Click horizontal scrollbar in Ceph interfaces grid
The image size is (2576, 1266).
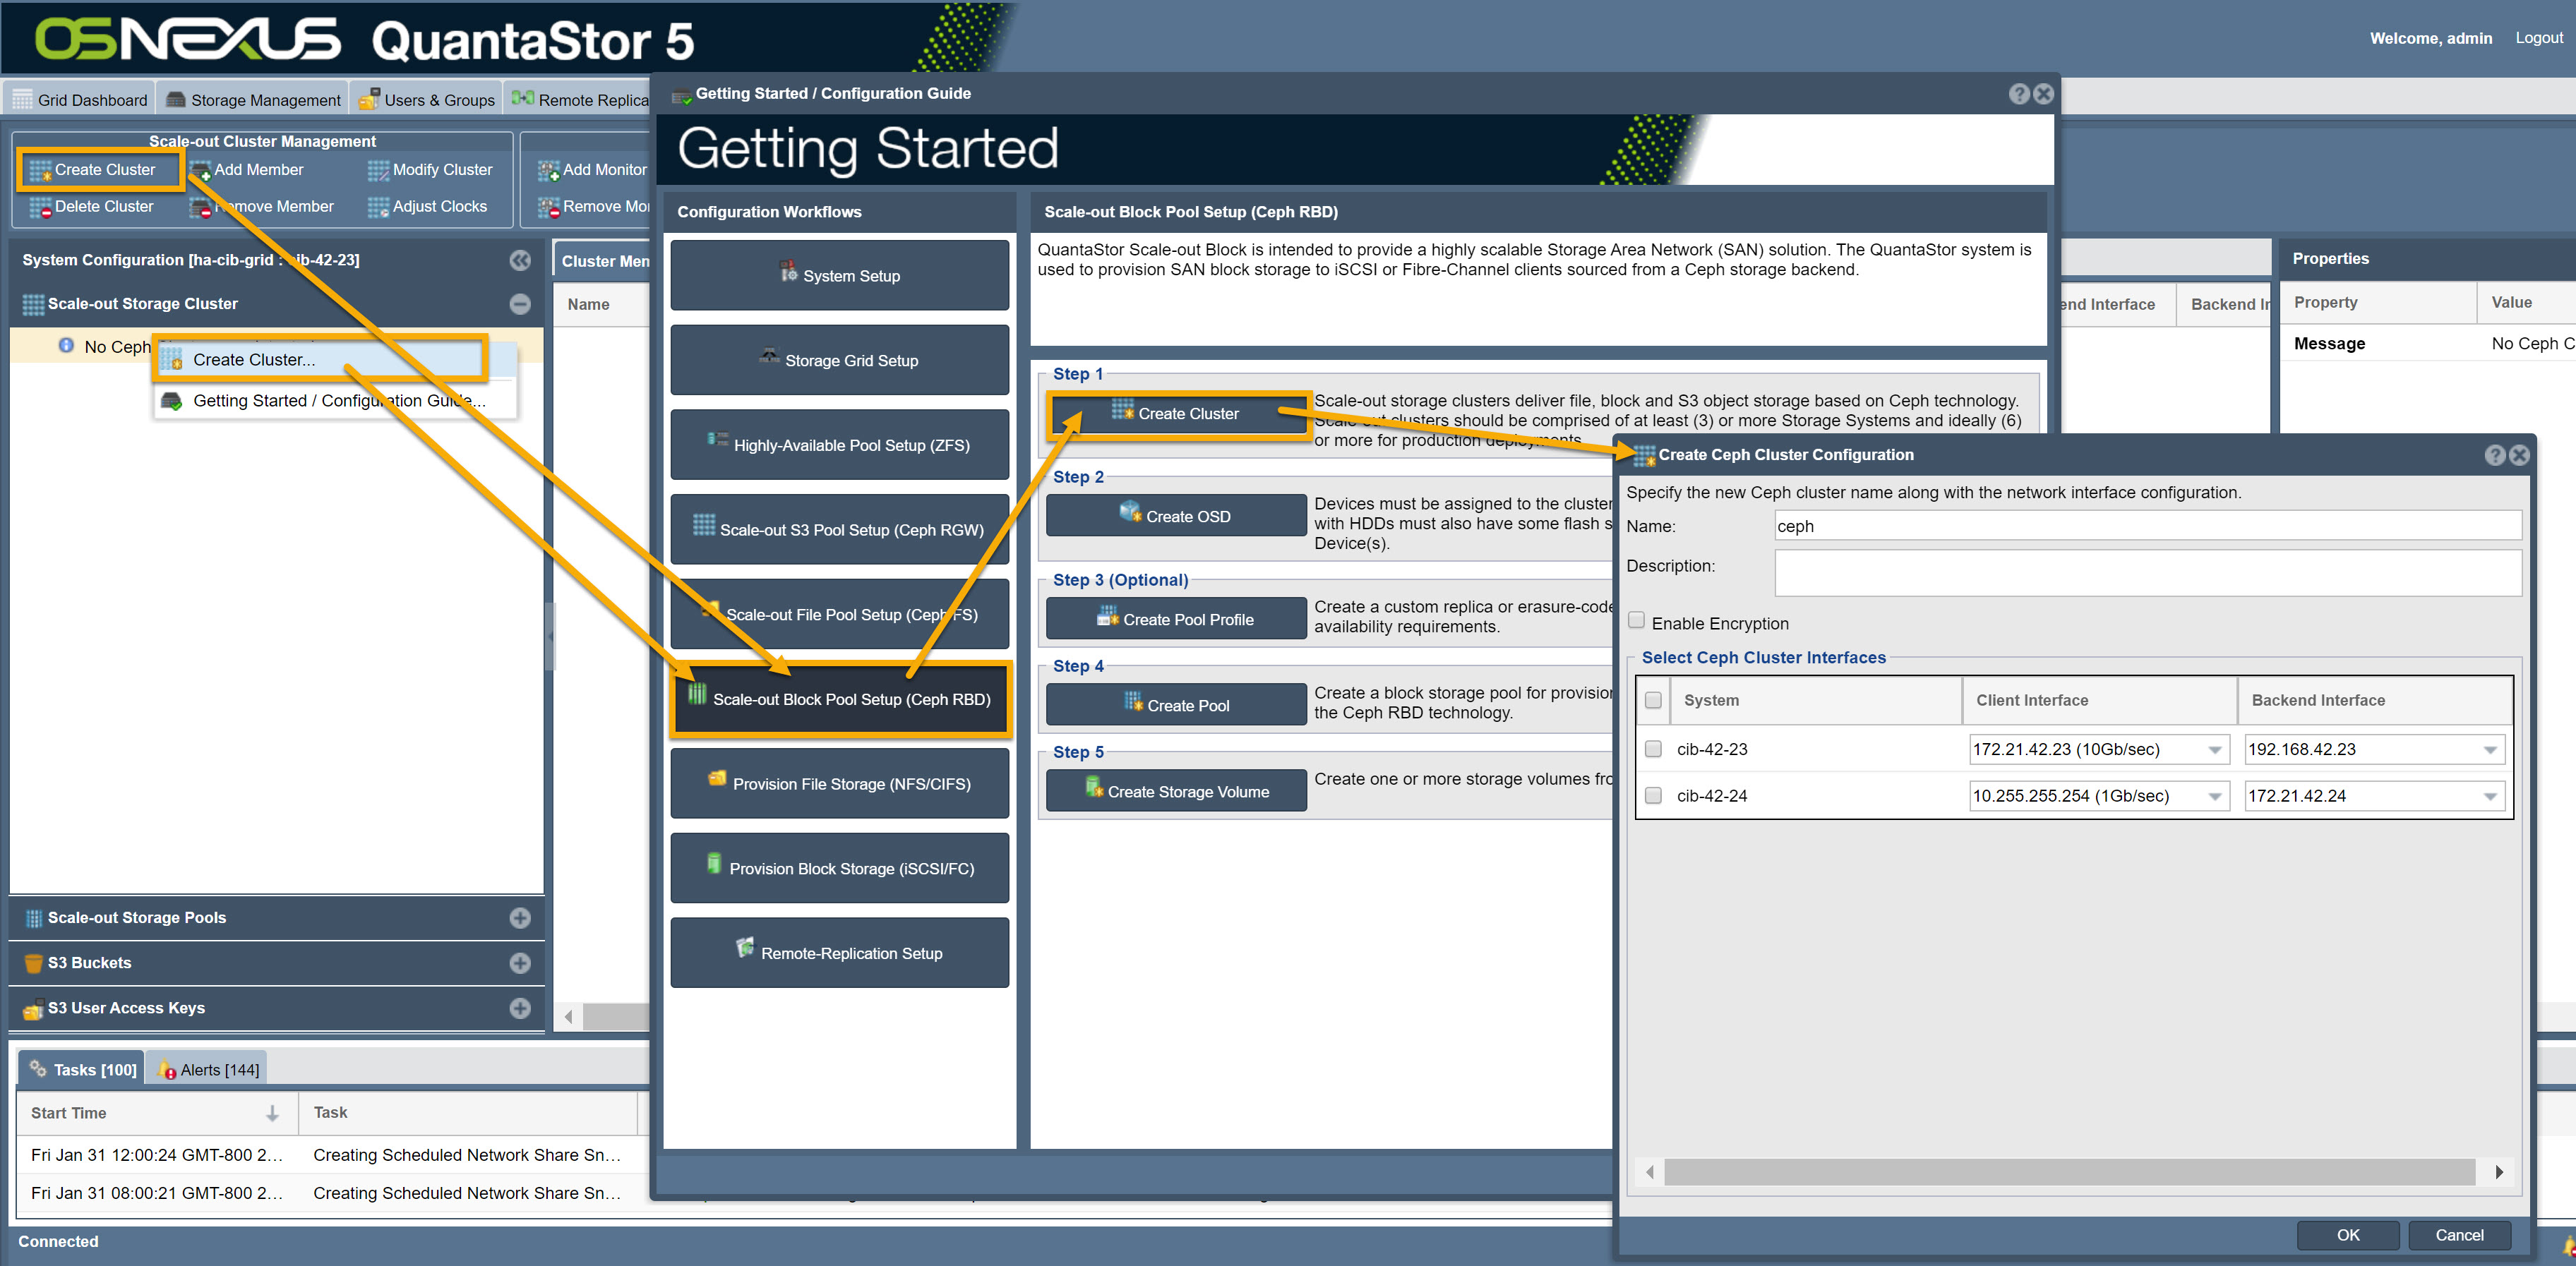(x=2070, y=1172)
